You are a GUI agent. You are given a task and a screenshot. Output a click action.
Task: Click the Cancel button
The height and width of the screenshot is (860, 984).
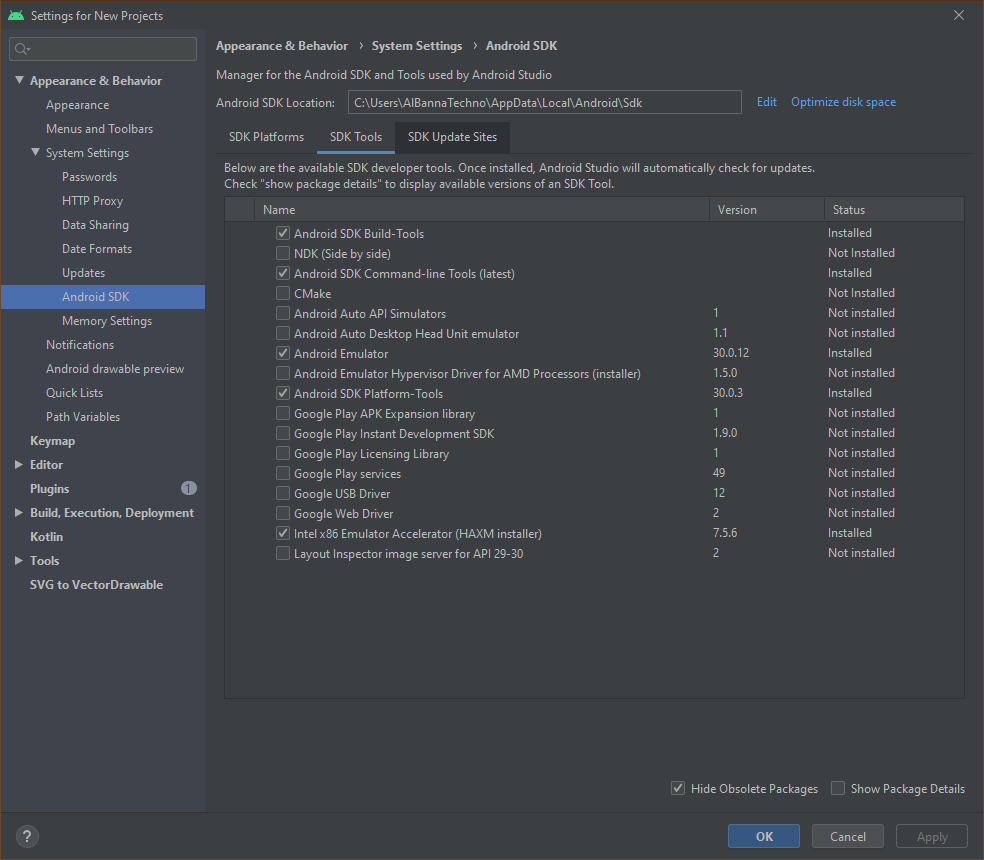click(848, 836)
